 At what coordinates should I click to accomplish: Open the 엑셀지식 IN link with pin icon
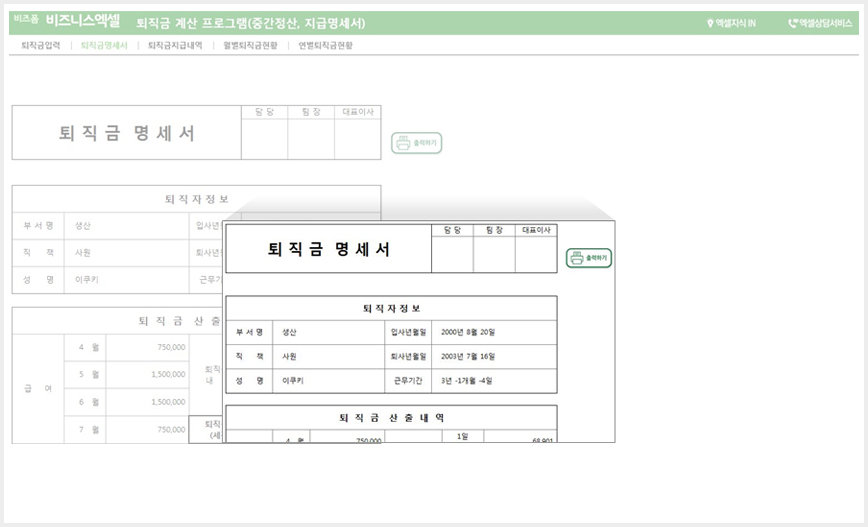tap(731, 23)
